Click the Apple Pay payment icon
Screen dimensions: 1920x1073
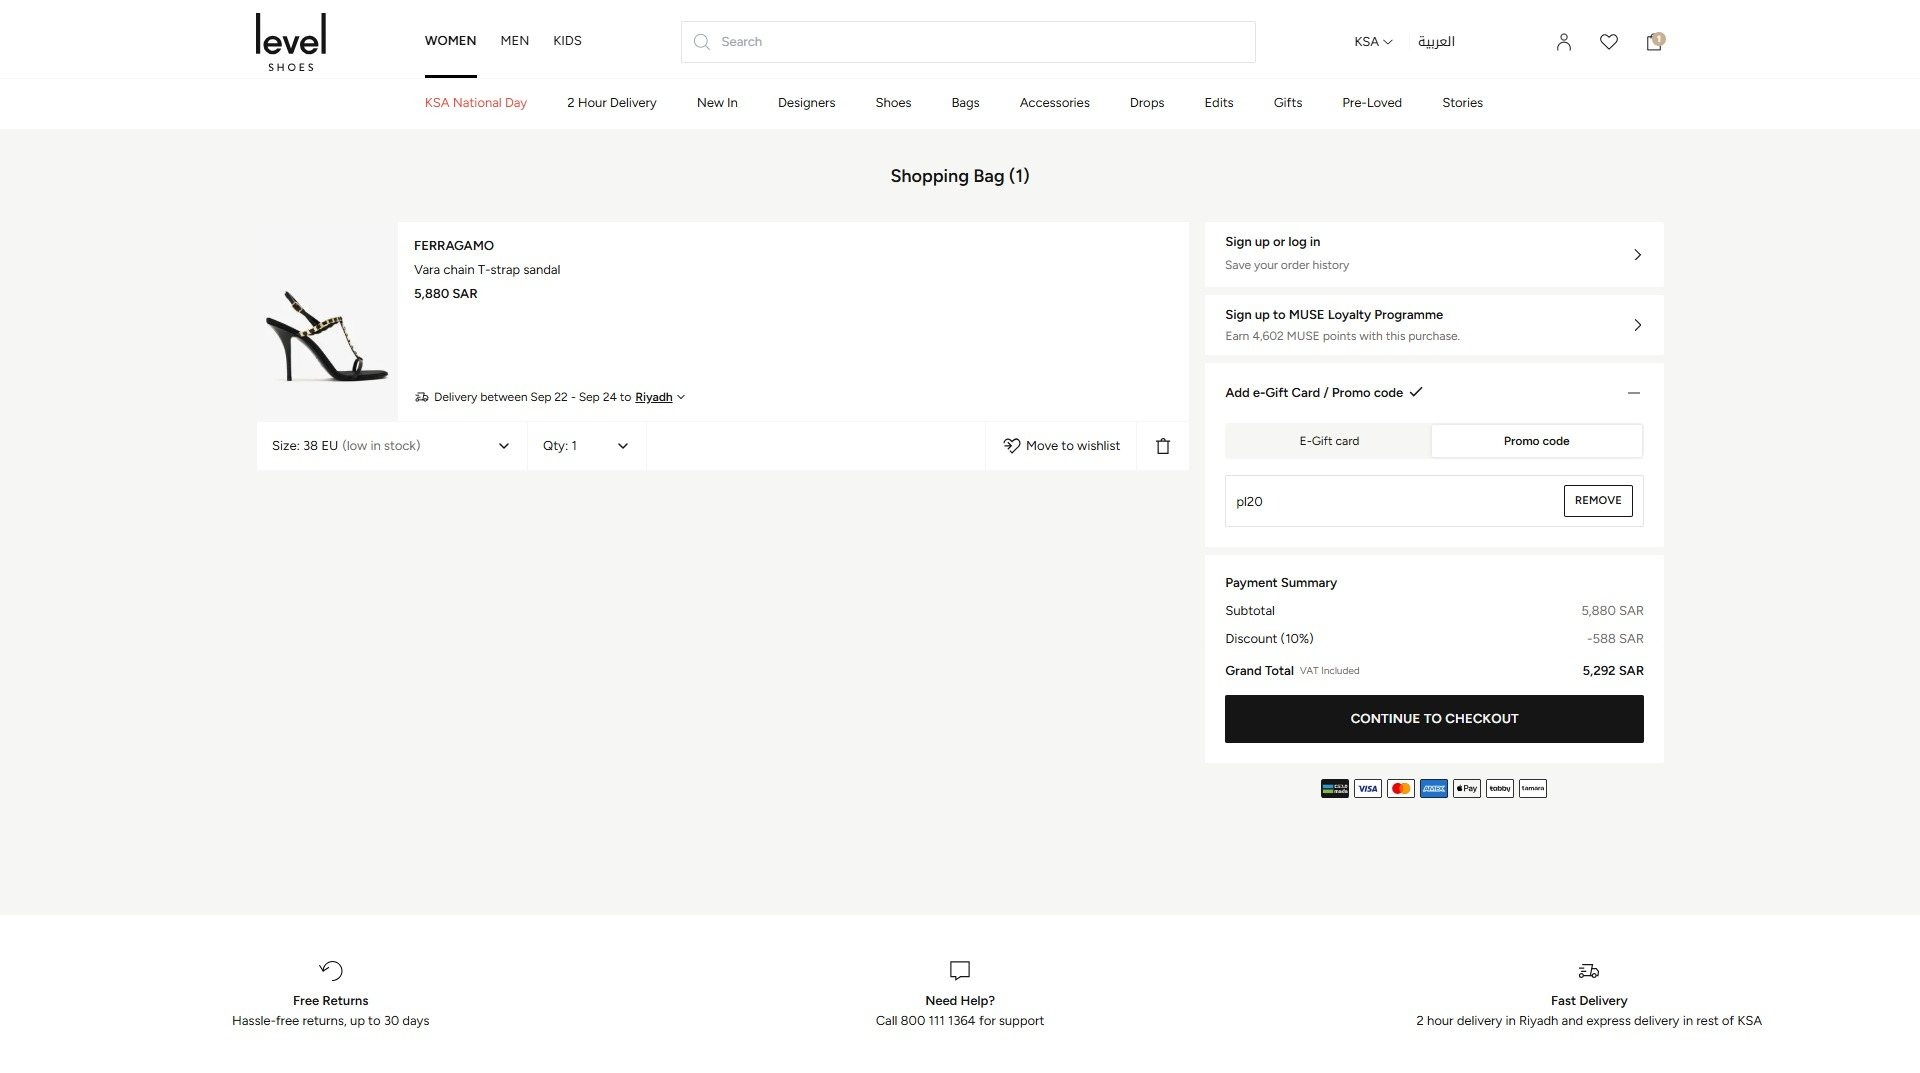click(1467, 789)
